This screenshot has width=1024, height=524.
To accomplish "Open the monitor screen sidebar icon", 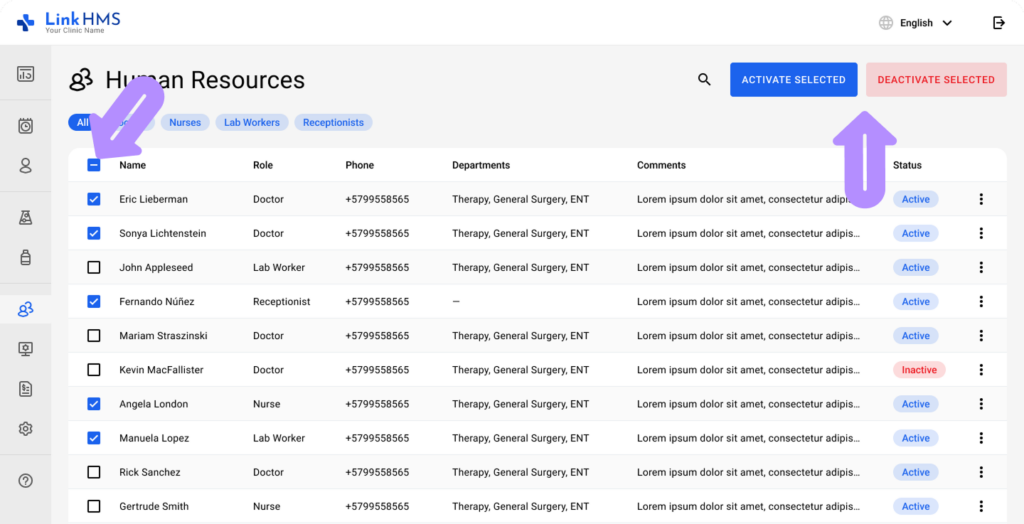I will pyautogui.click(x=25, y=349).
